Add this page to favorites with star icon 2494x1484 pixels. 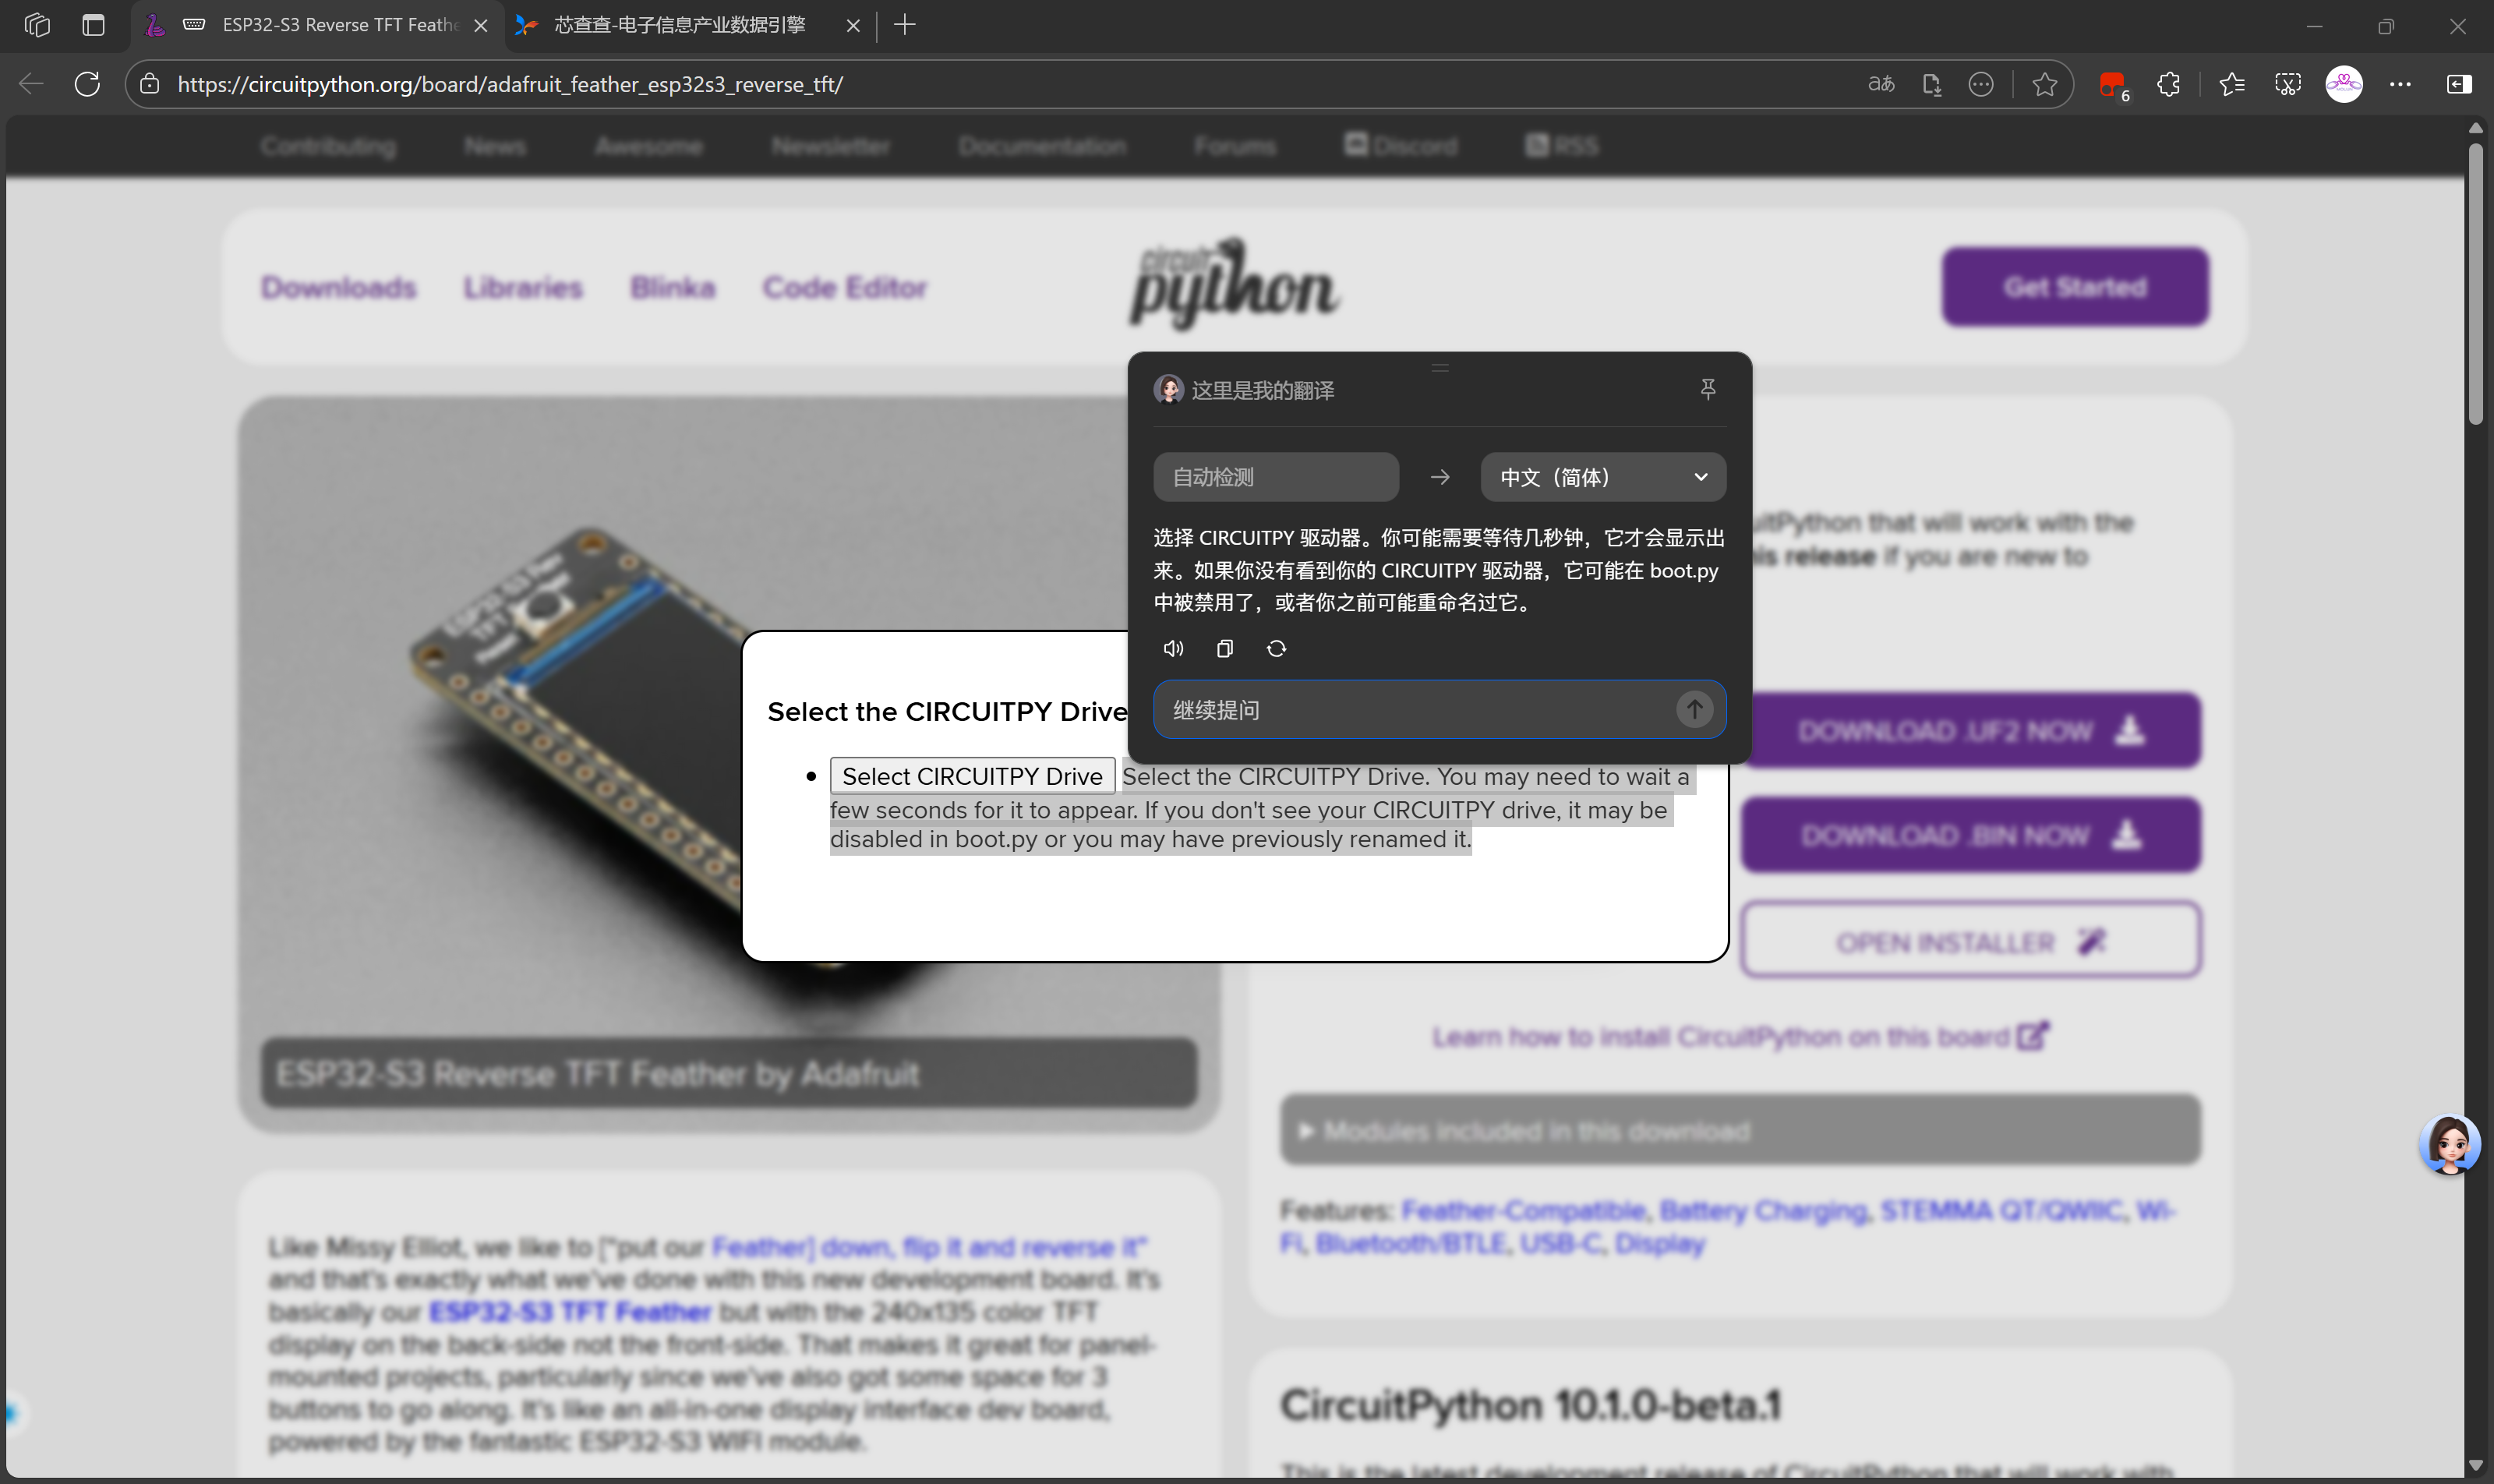click(2044, 84)
